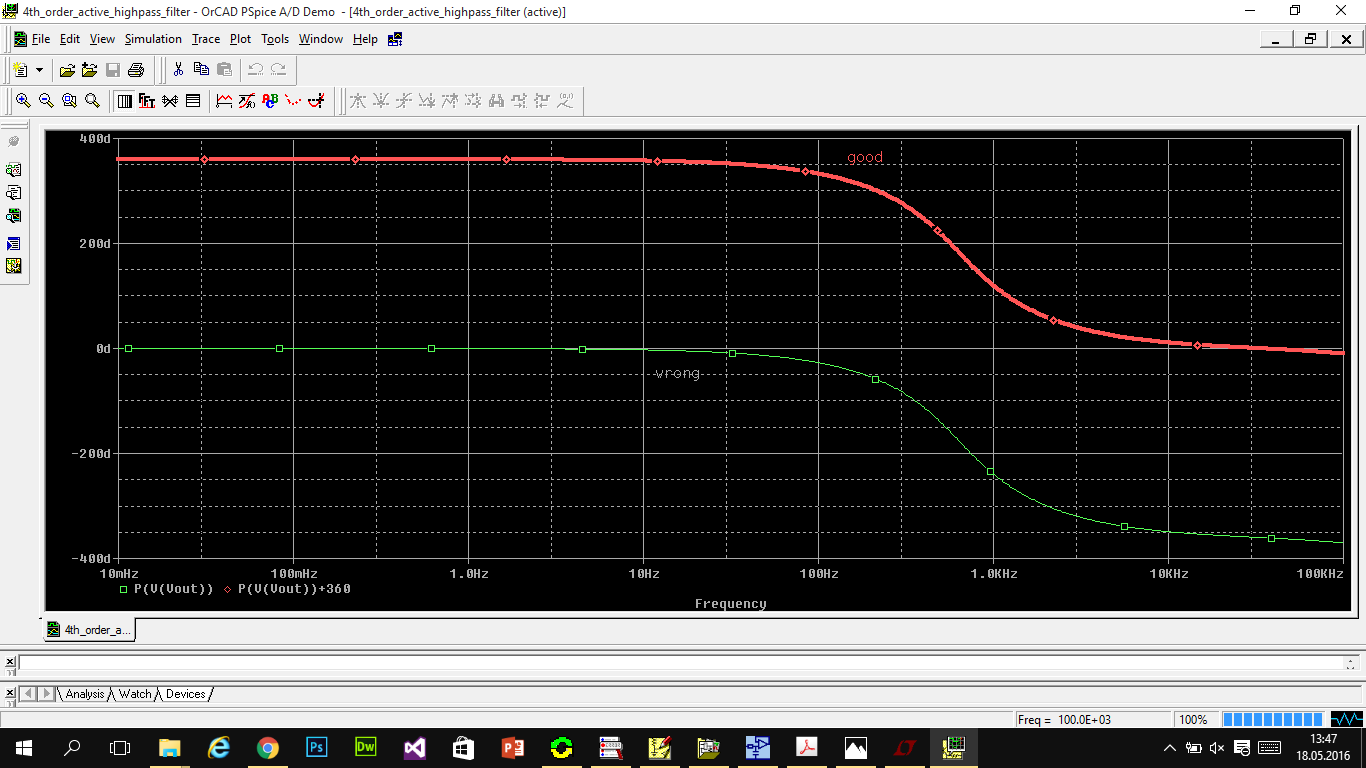Toggle Mark Data Points icon
The width and height of the screenshot is (1366, 768).
point(293,101)
